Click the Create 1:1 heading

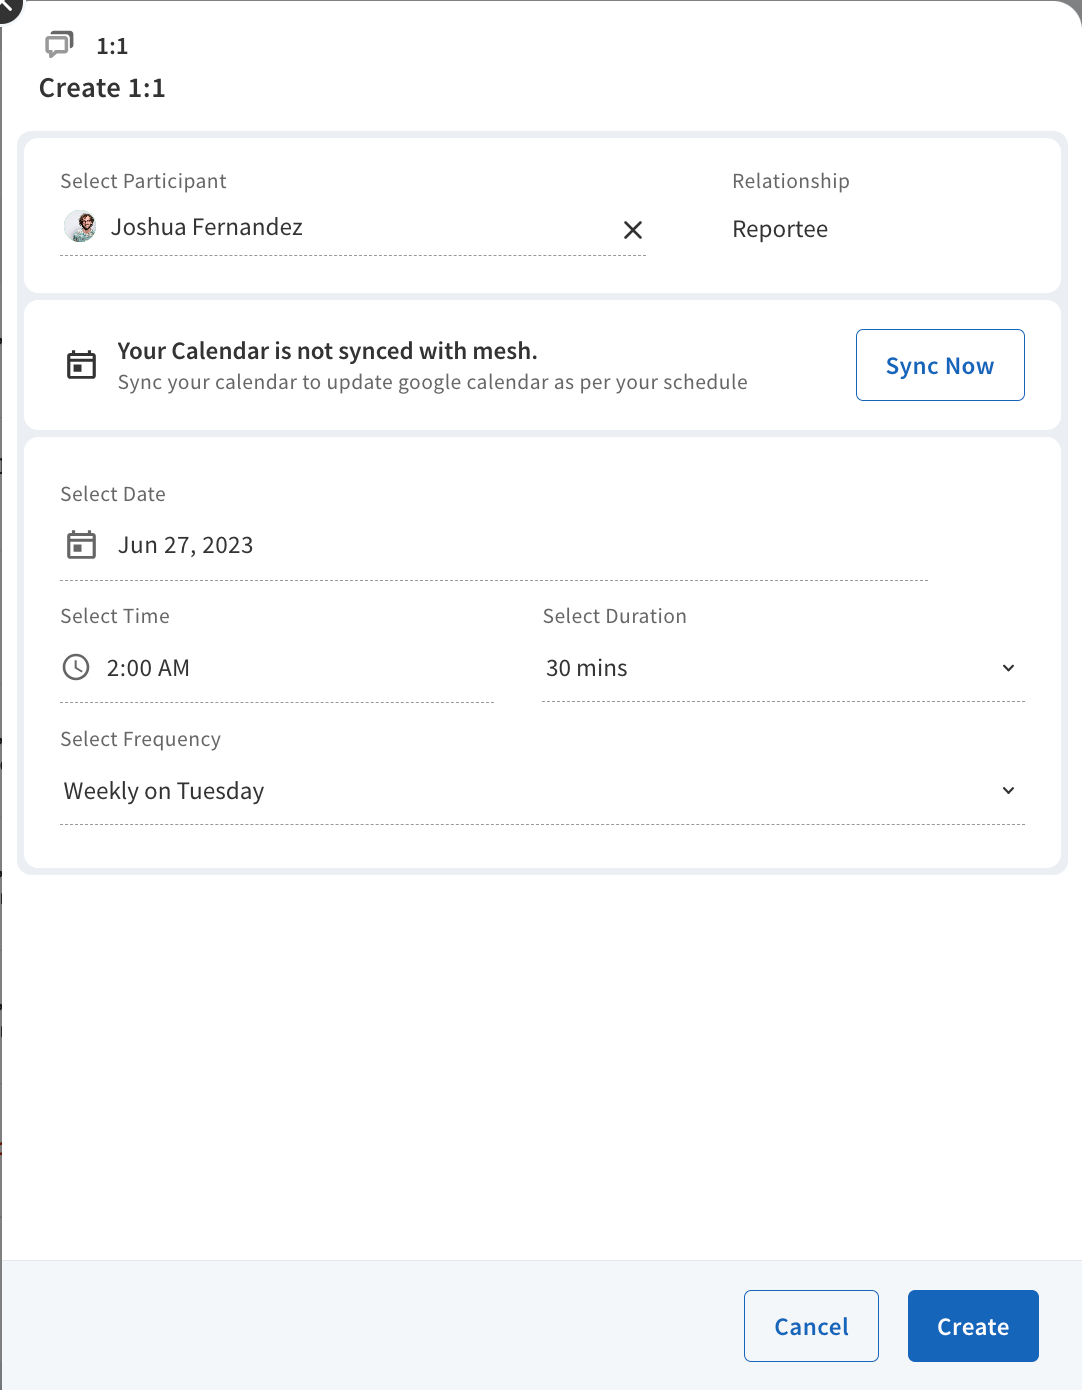(102, 88)
